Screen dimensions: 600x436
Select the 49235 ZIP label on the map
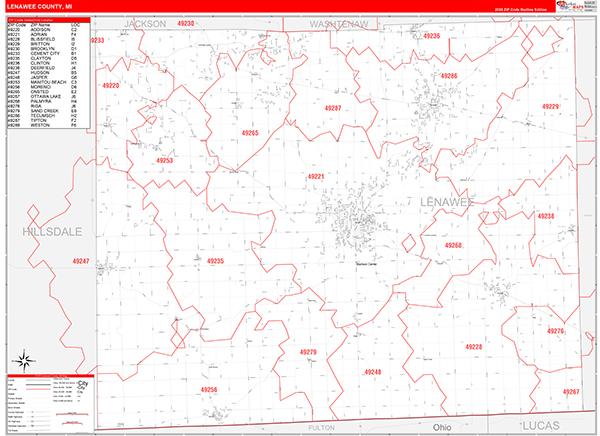pos(215,261)
